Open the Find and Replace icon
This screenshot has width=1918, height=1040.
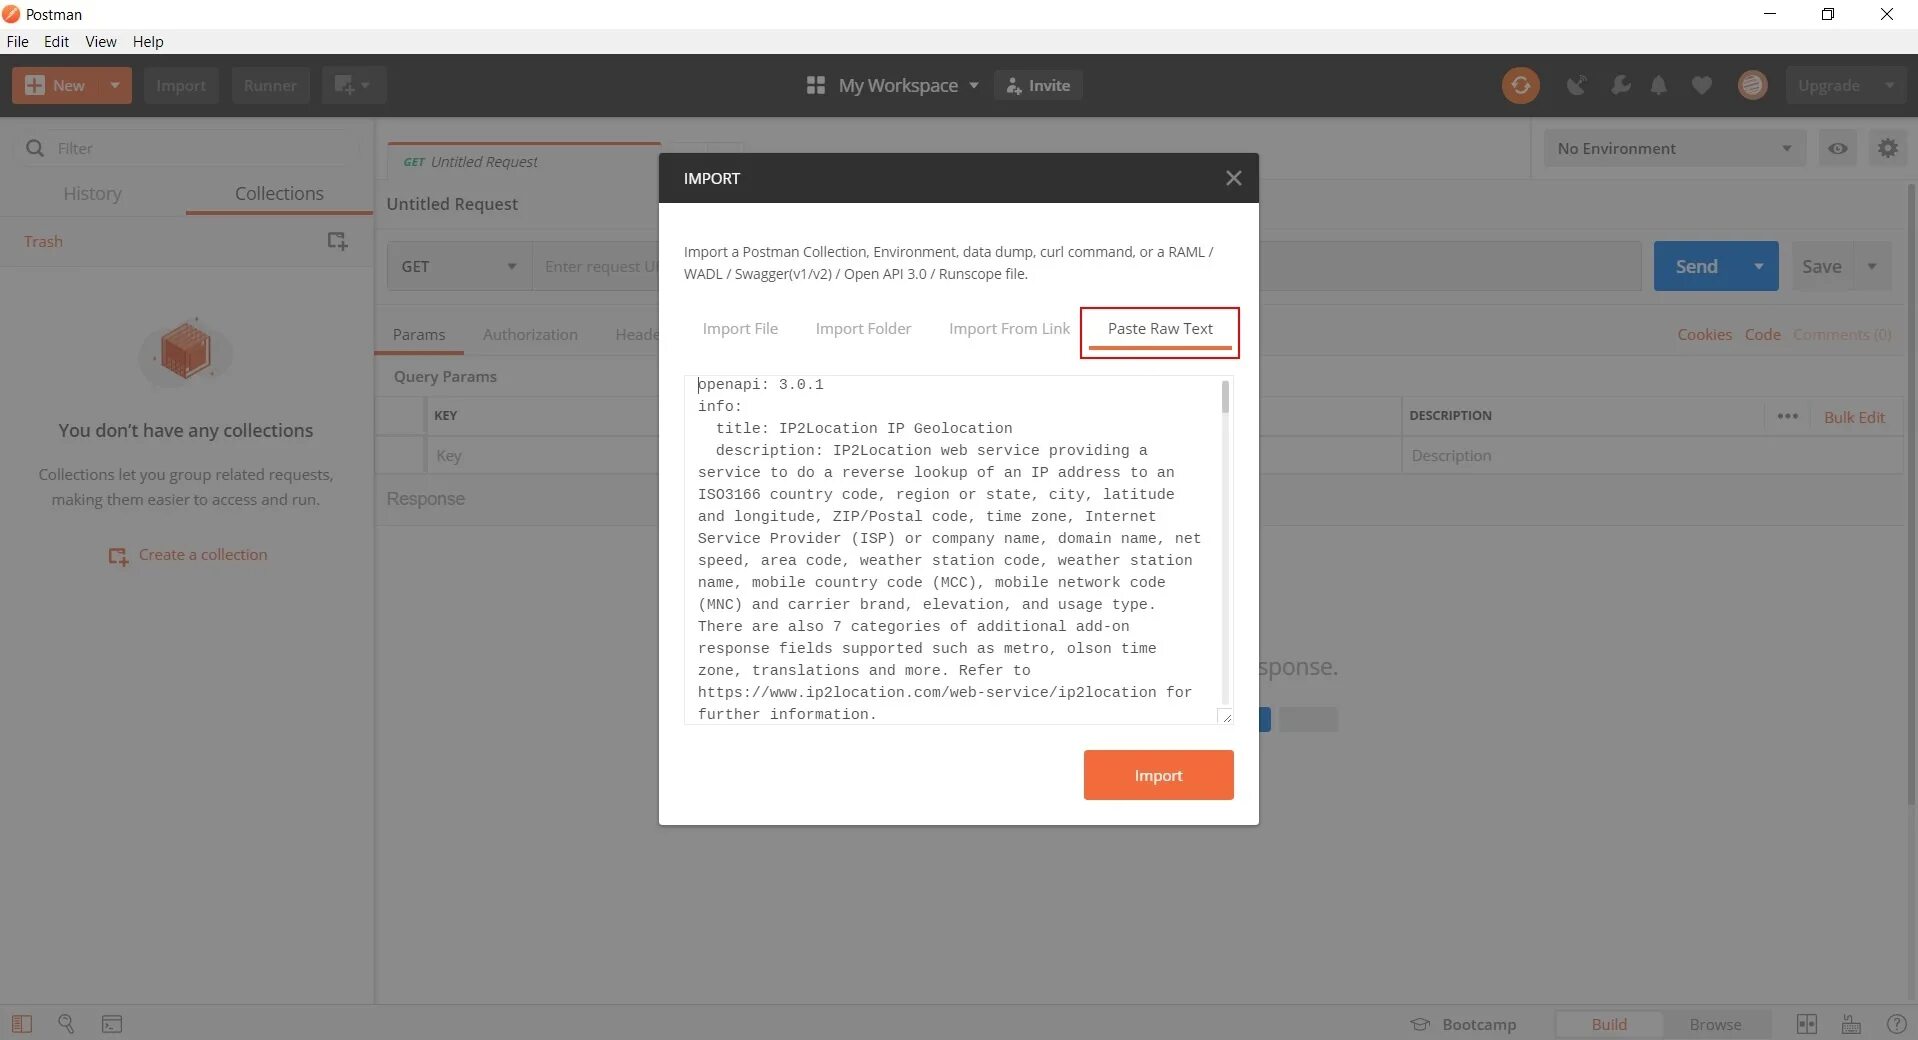[x=66, y=1024]
